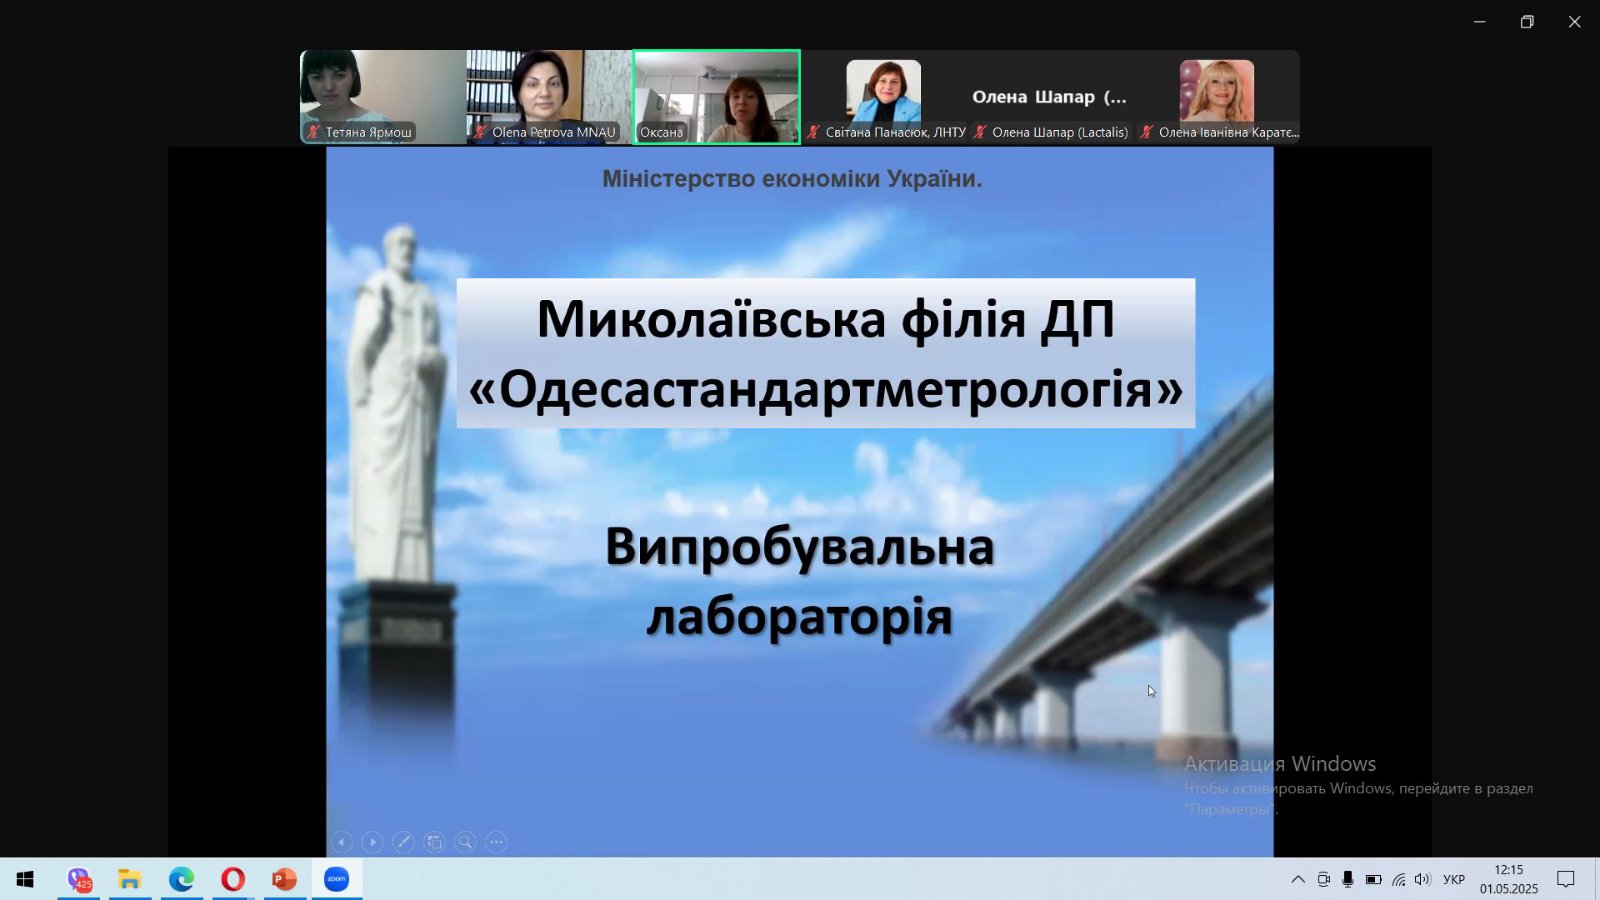Click the slide zoom magnifier icon
Screen dimensions: 1600x900
pyautogui.click(x=465, y=842)
